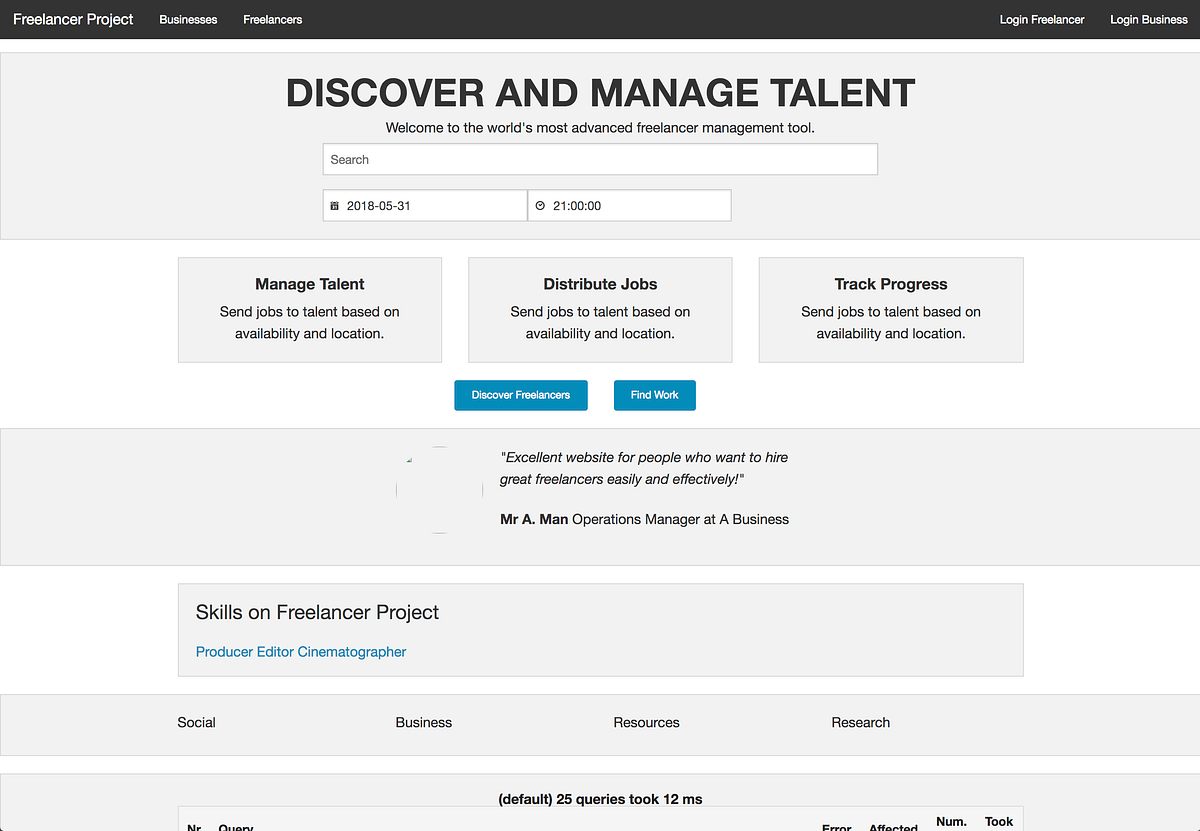Click the Social footer heading
Screen dimensions: 1200x831
tap(197, 722)
